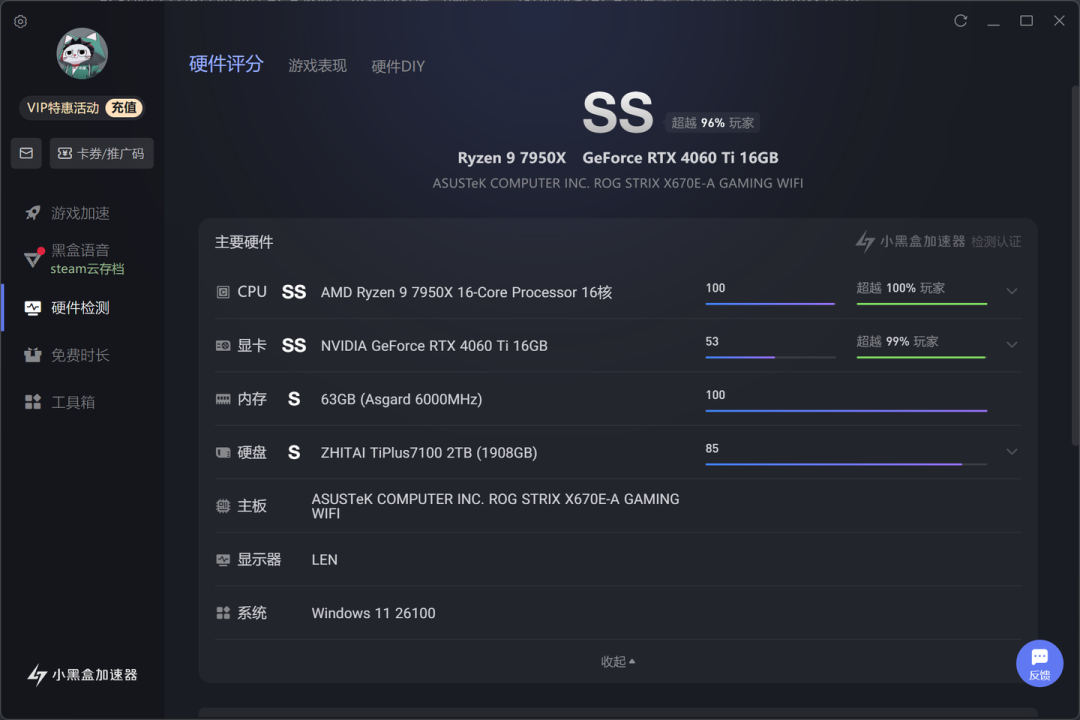The image size is (1080, 720).
Task: Switch to the 游戏表现 tab
Action: pos(318,65)
